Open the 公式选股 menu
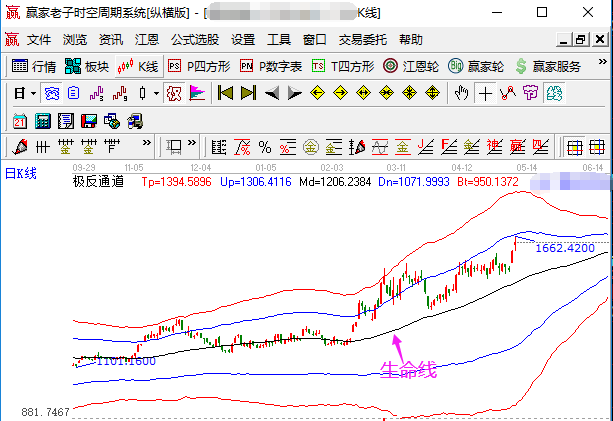Viewport: 613px width, 421px height. click(x=194, y=40)
